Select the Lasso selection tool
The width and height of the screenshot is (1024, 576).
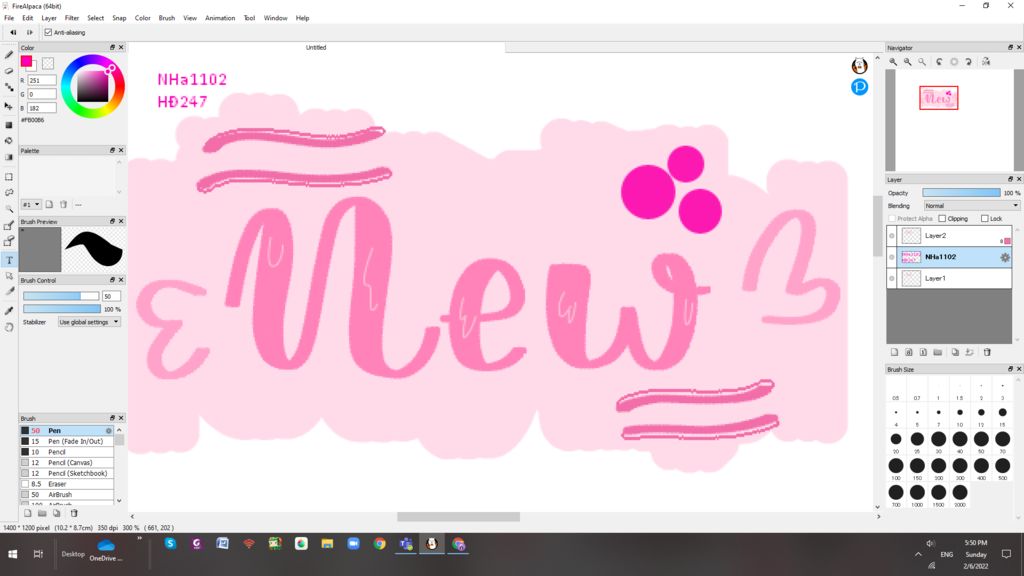click(9, 193)
